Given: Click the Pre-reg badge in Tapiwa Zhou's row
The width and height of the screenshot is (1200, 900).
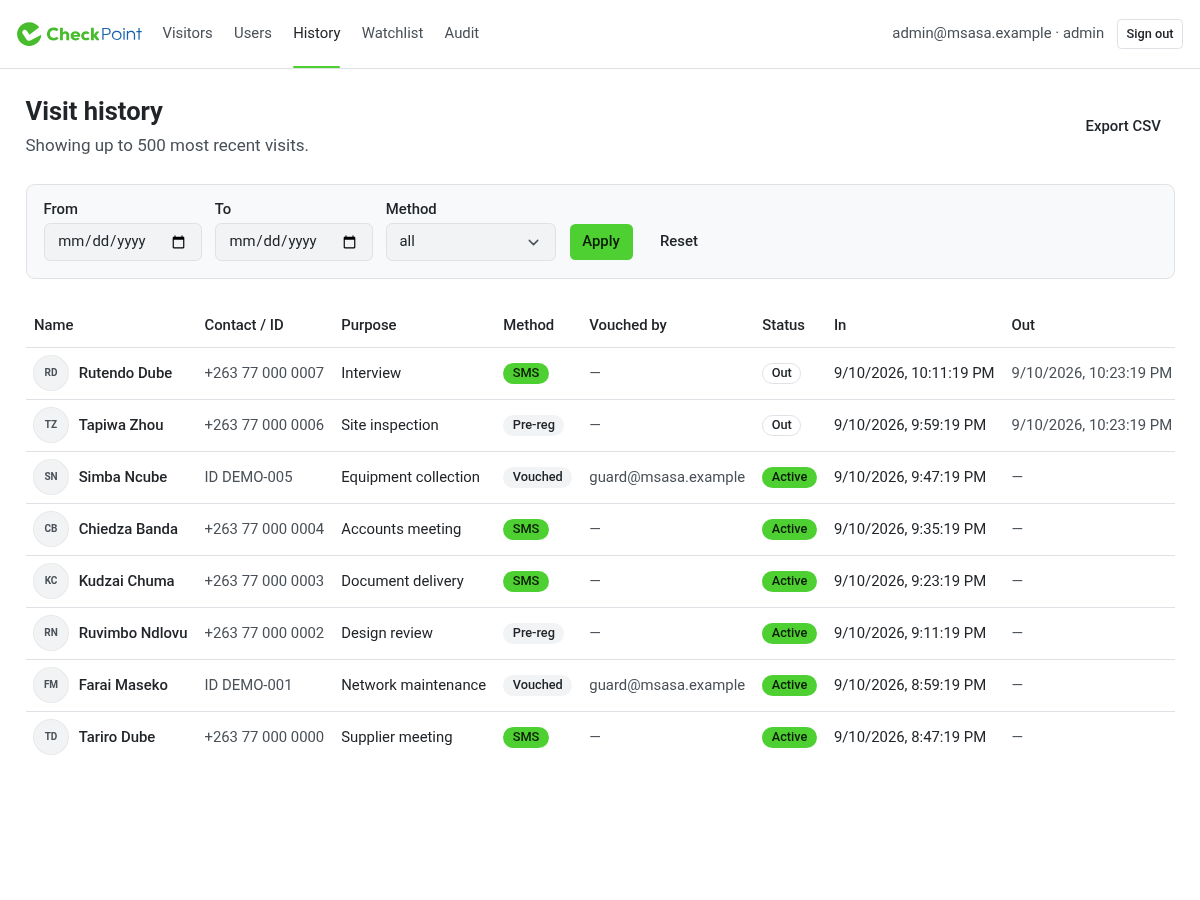Looking at the screenshot, I should click(x=533, y=425).
